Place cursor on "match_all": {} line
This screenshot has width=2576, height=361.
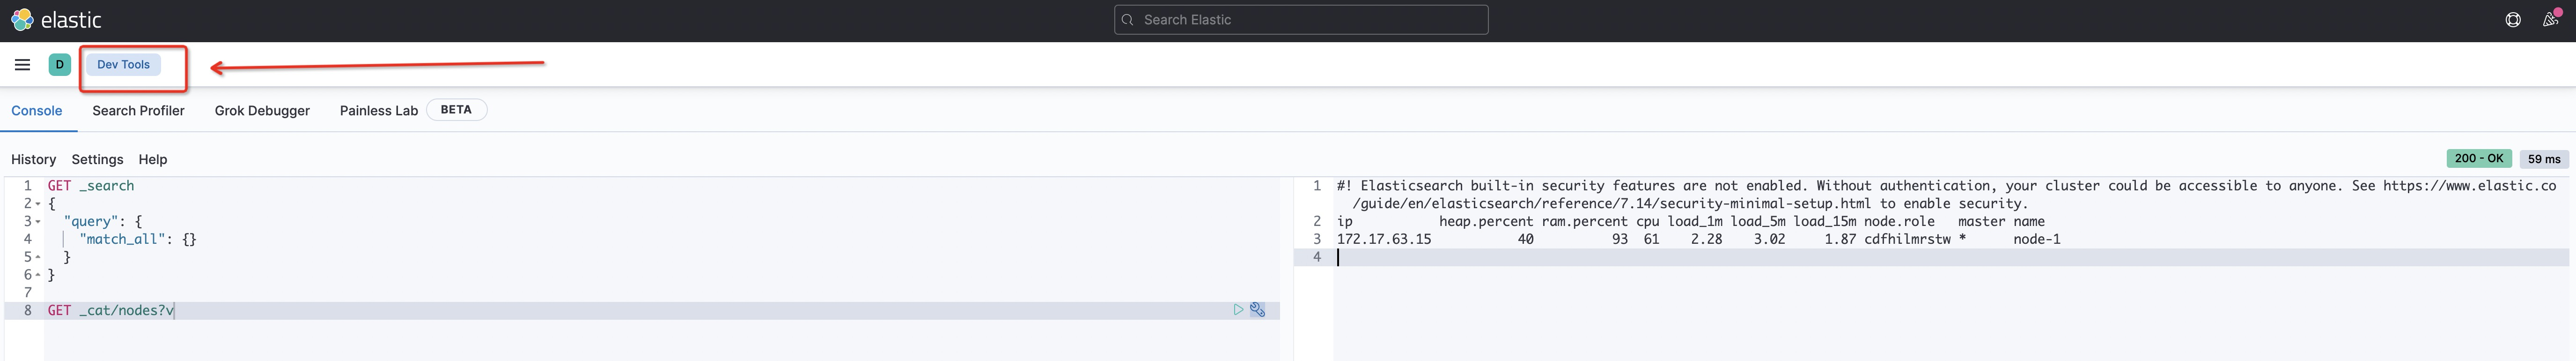[138, 239]
